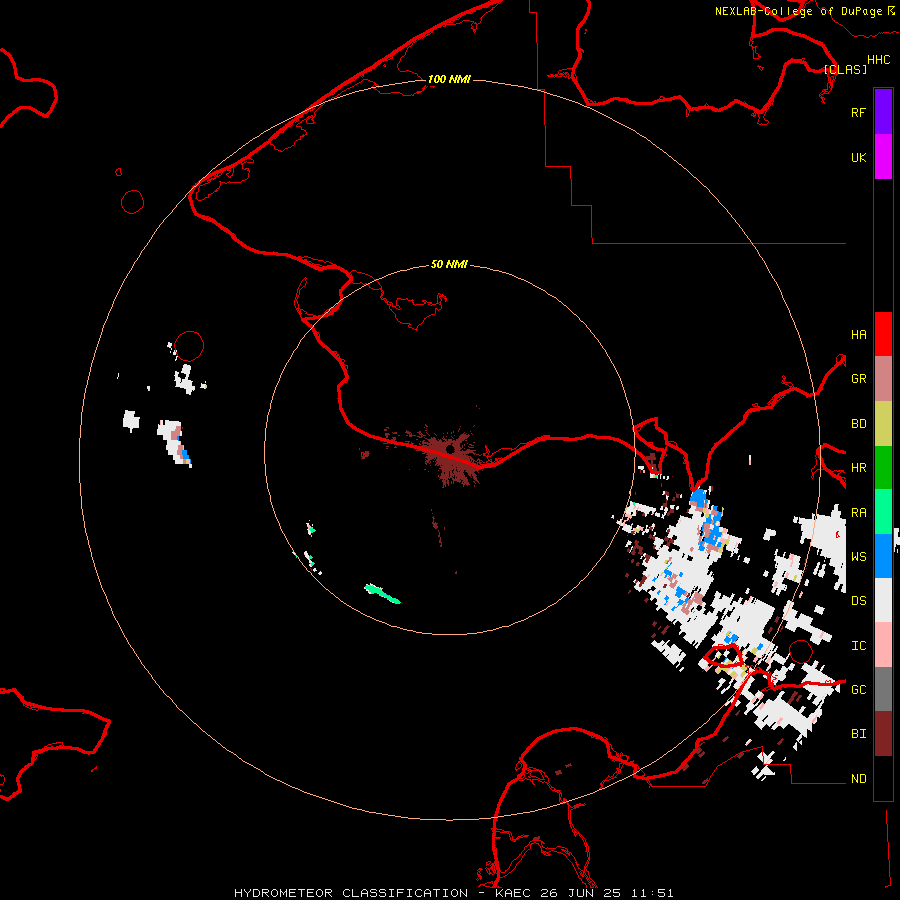The image size is (900, 900).
Task: Click the "WS" legend label
Action: pyautogui.click(x=858, y=557)
